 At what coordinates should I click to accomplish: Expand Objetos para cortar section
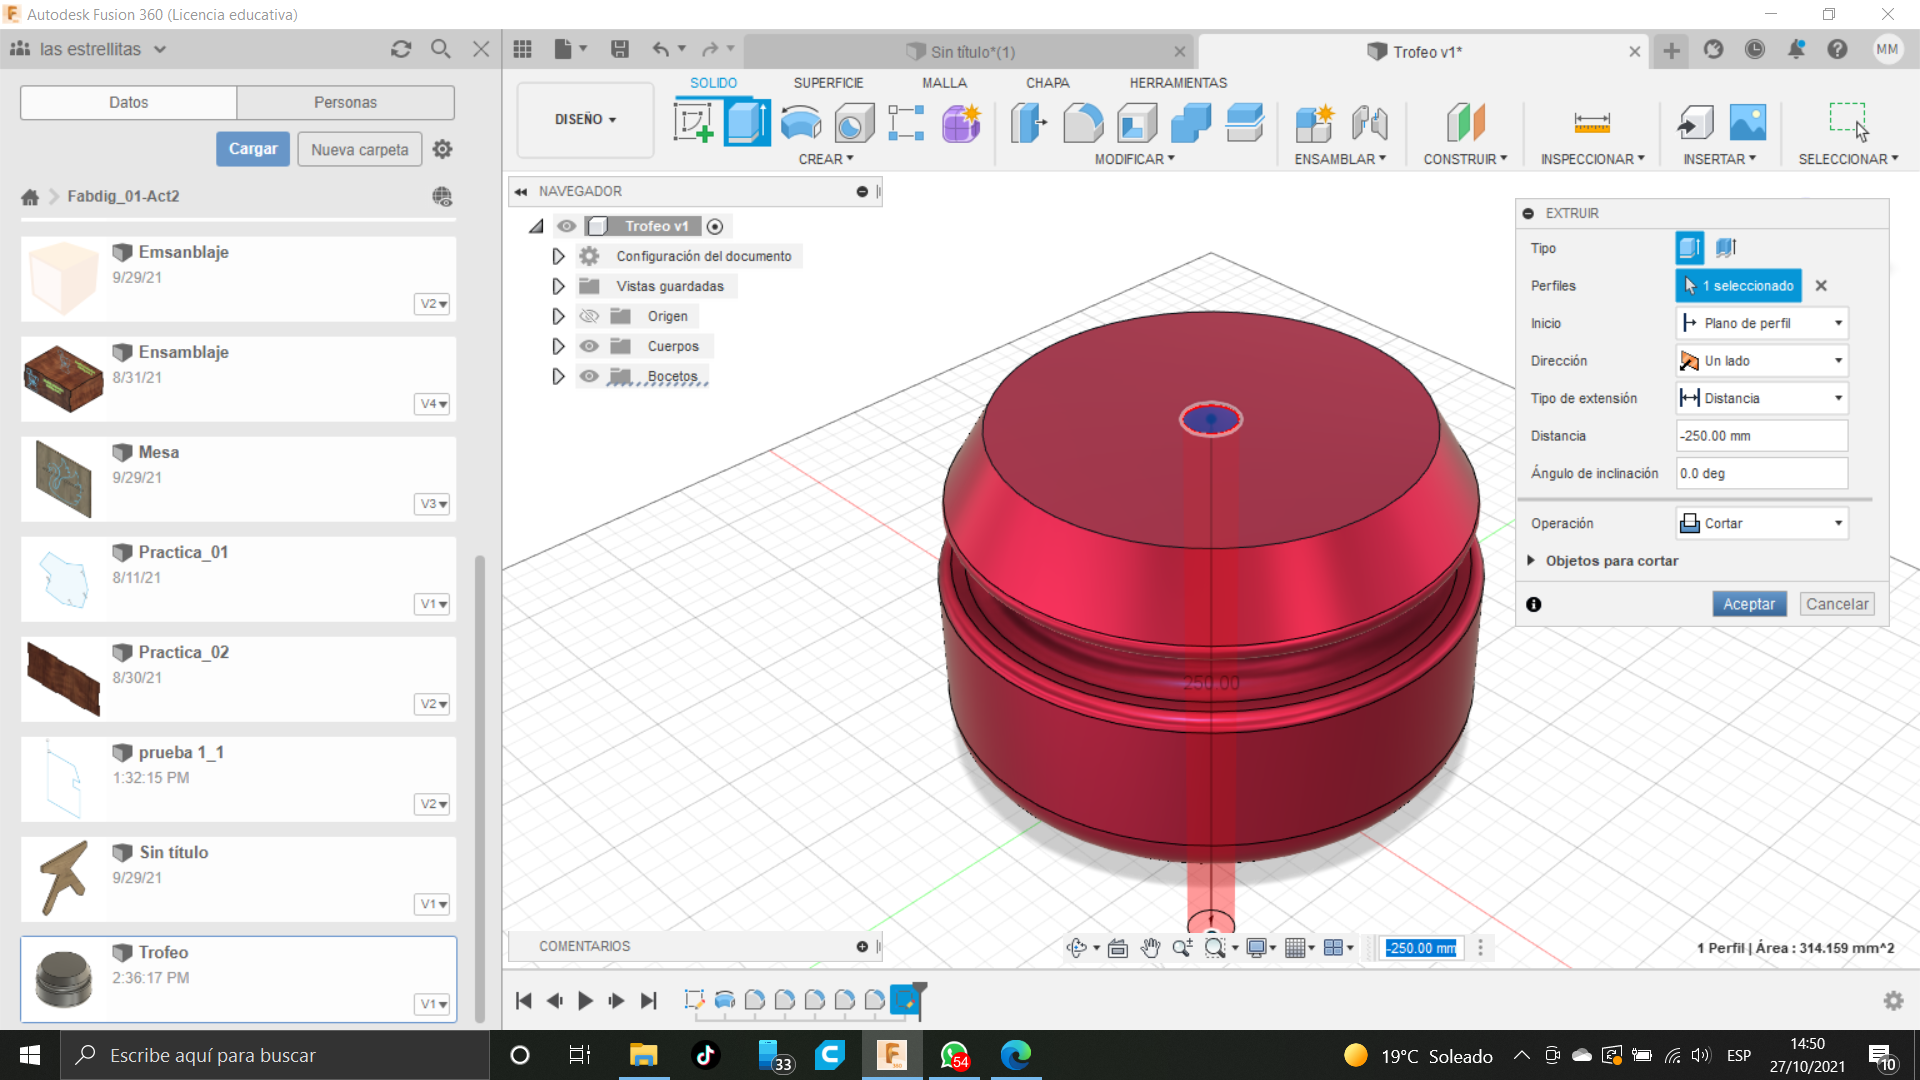[1531, 561]
